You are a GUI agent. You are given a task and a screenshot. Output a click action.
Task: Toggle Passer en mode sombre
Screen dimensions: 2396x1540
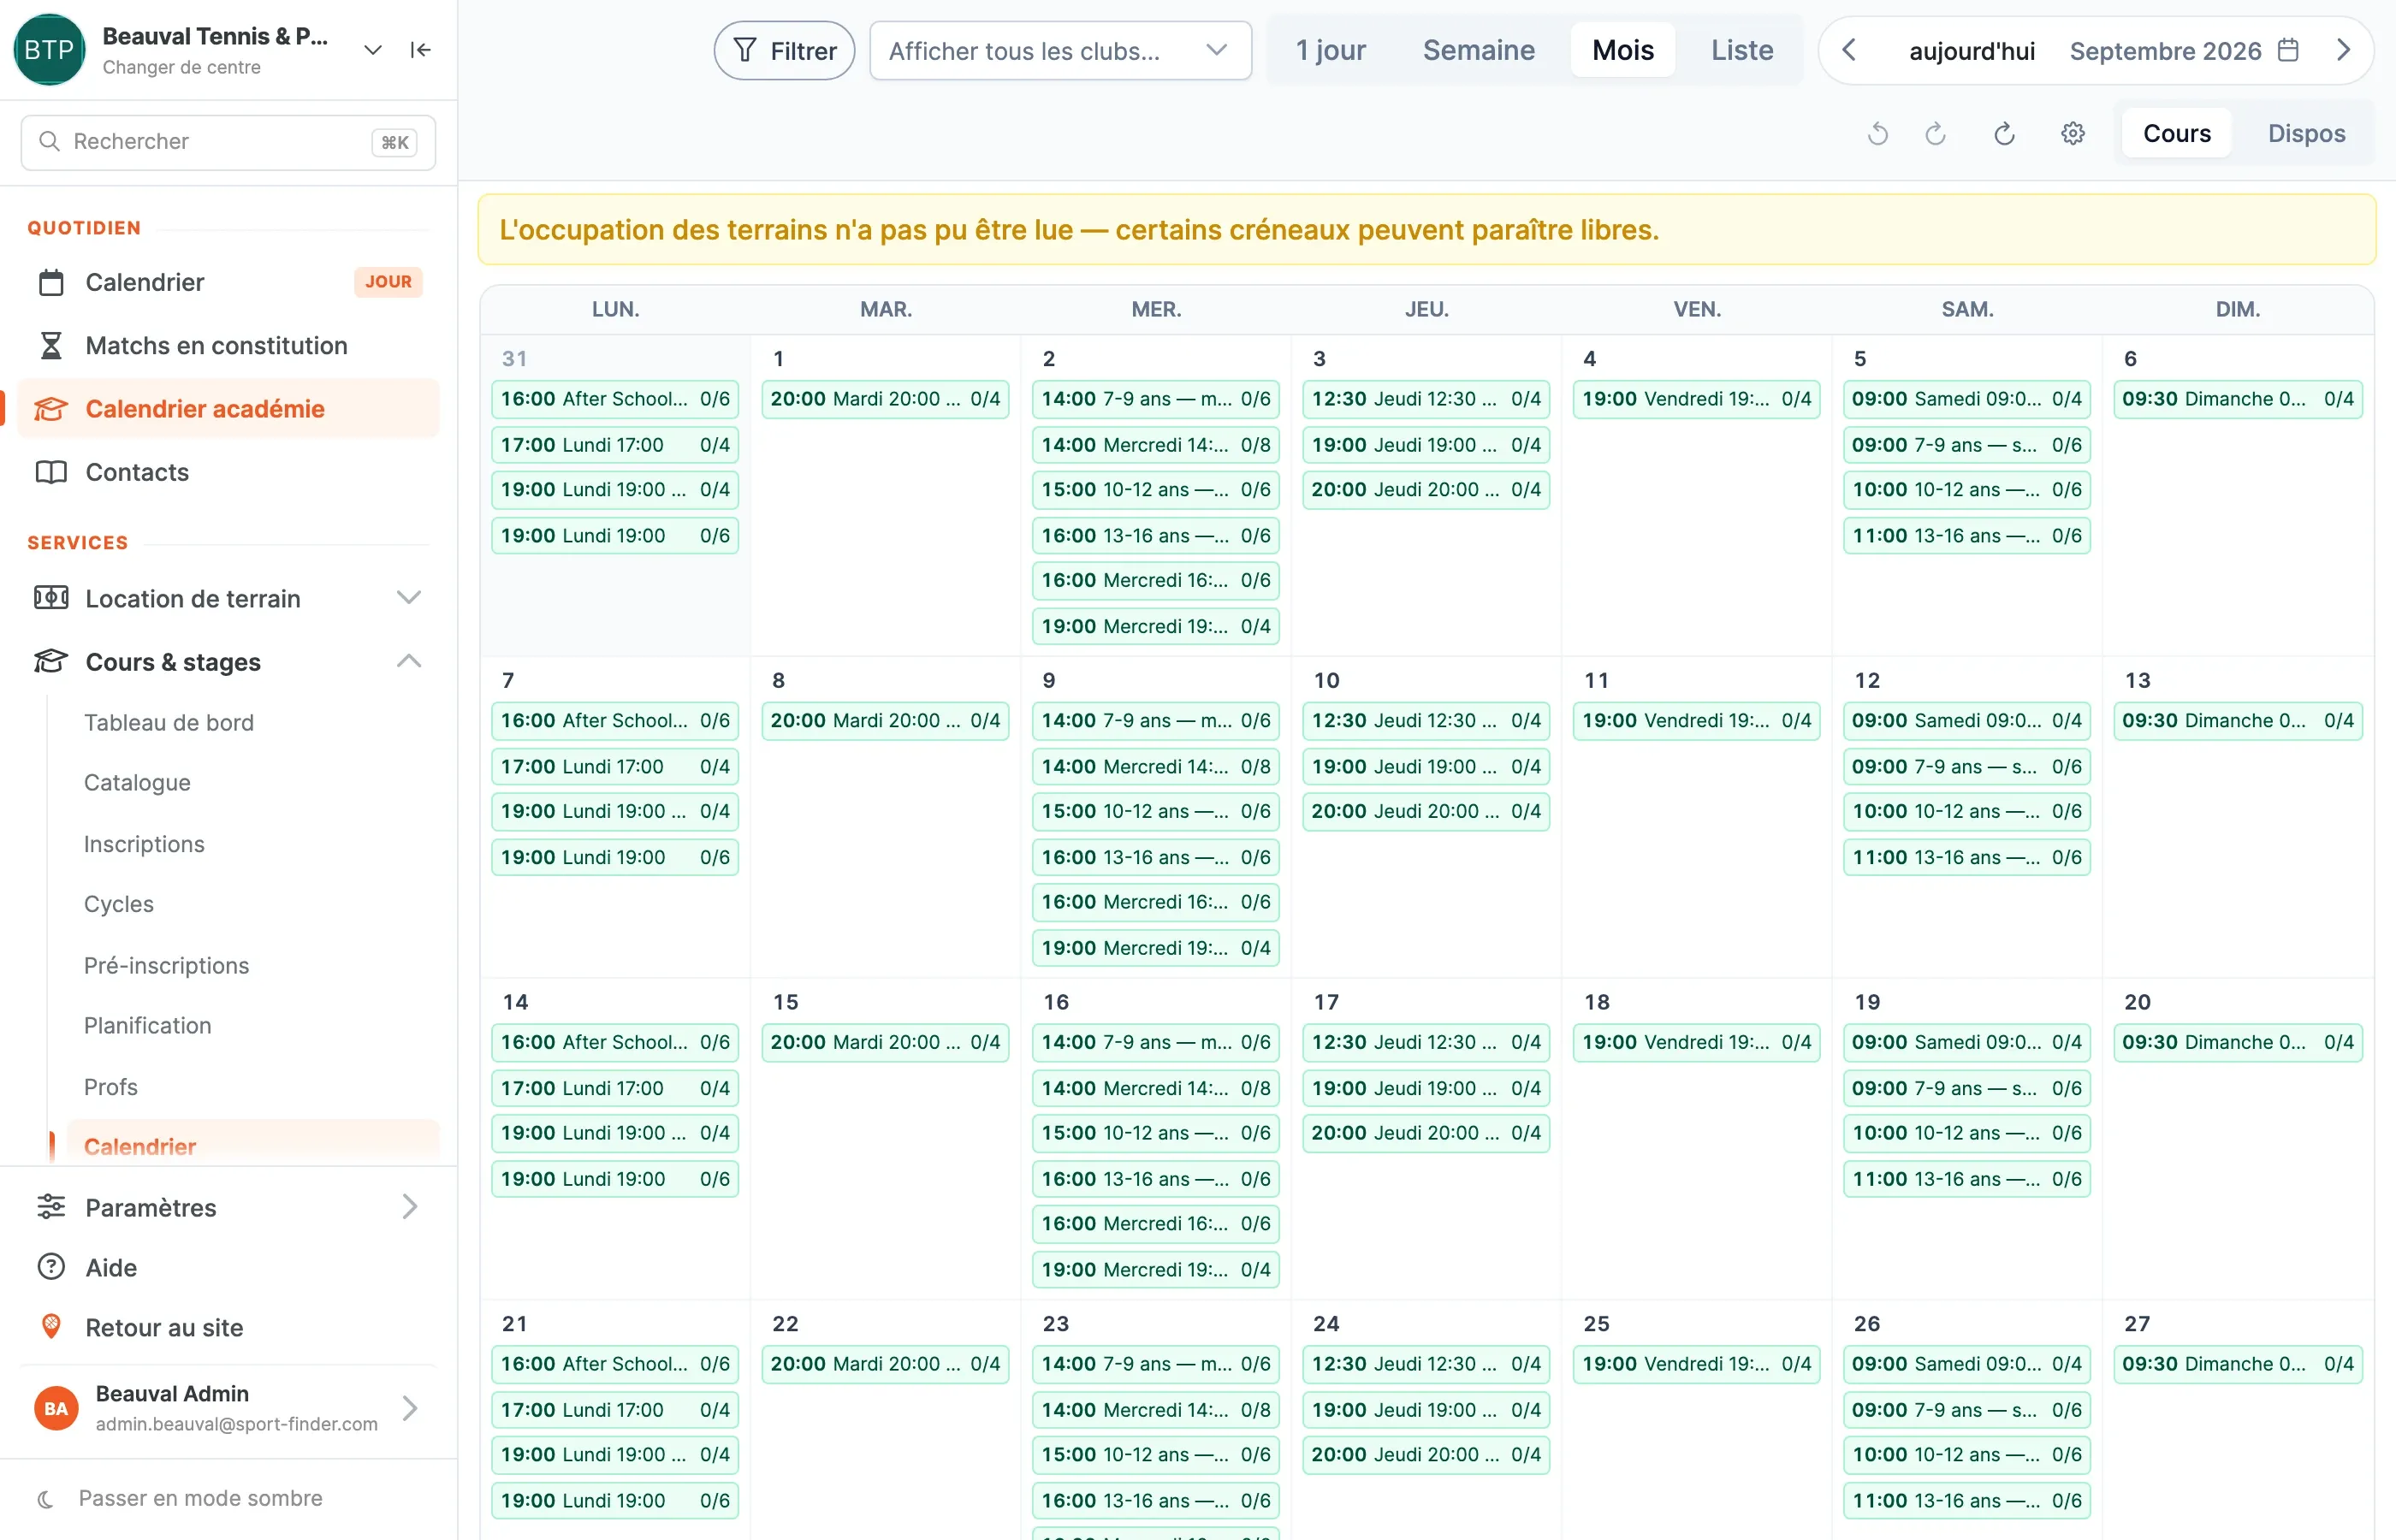point(180,1498)
